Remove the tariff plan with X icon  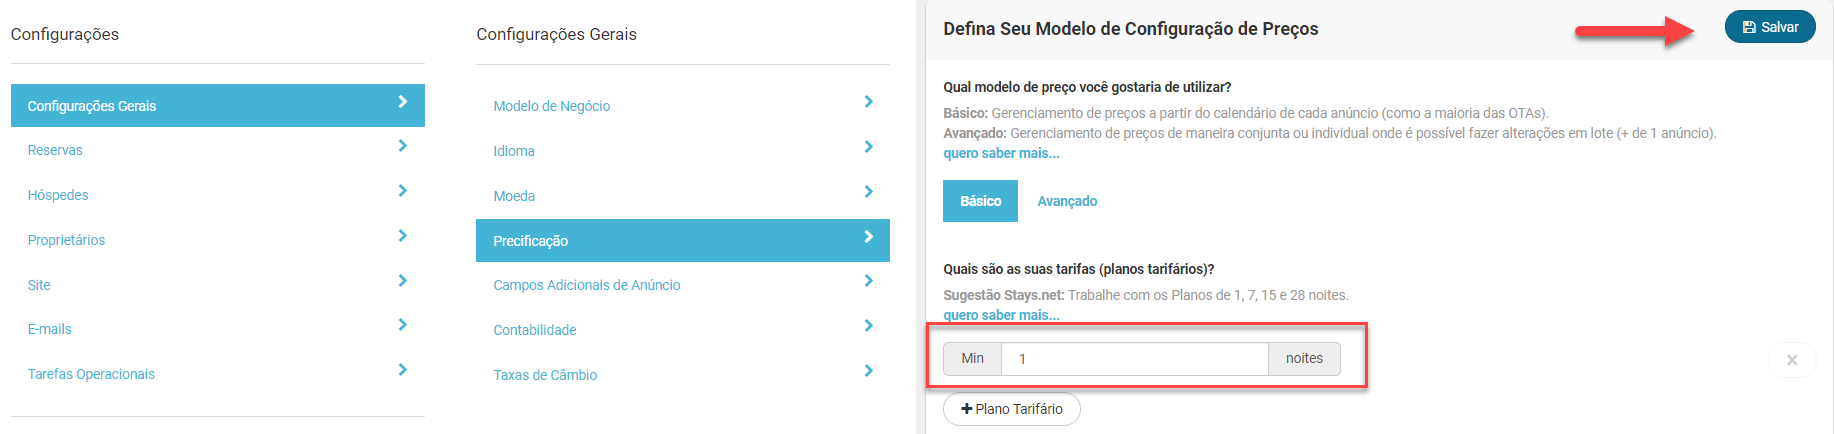click(1791, 360)
